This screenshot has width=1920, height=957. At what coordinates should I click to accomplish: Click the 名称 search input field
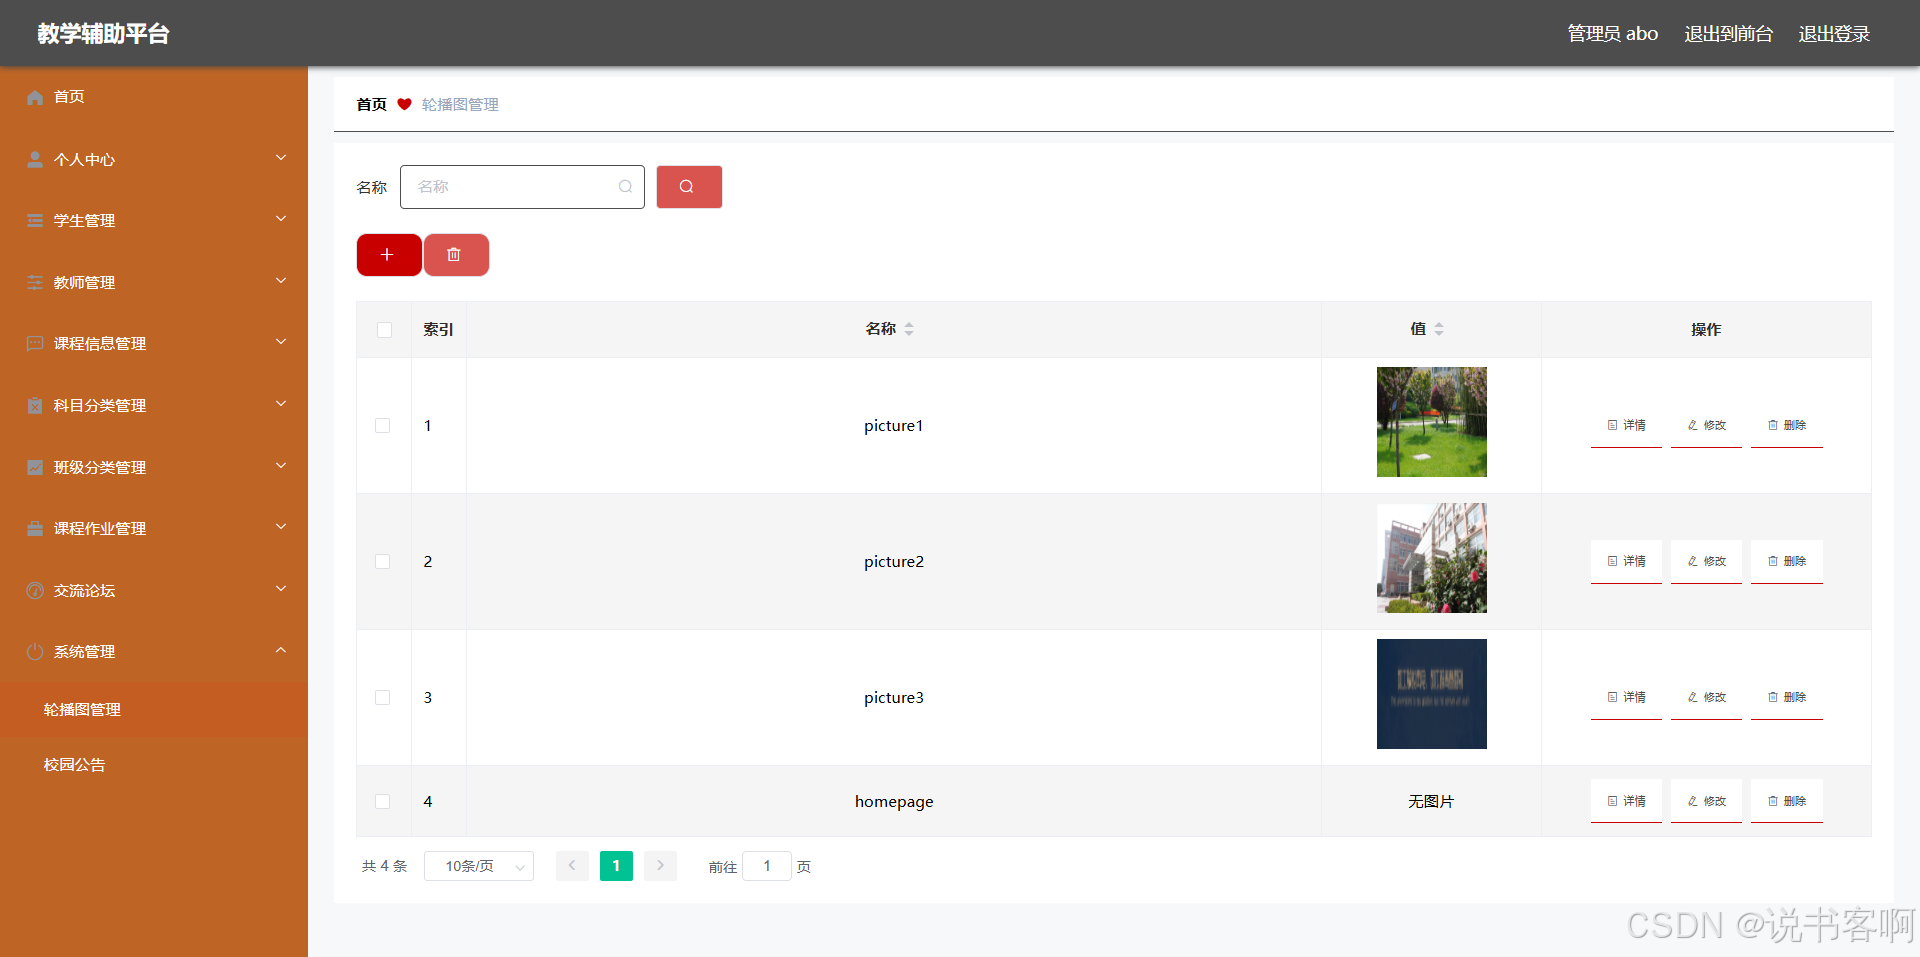tap(522, 187)
